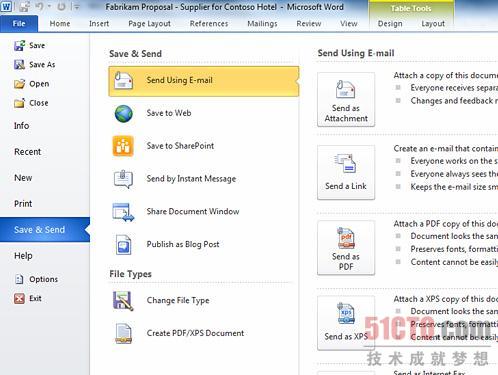Open the References ribbon tab

click(209, 23)
